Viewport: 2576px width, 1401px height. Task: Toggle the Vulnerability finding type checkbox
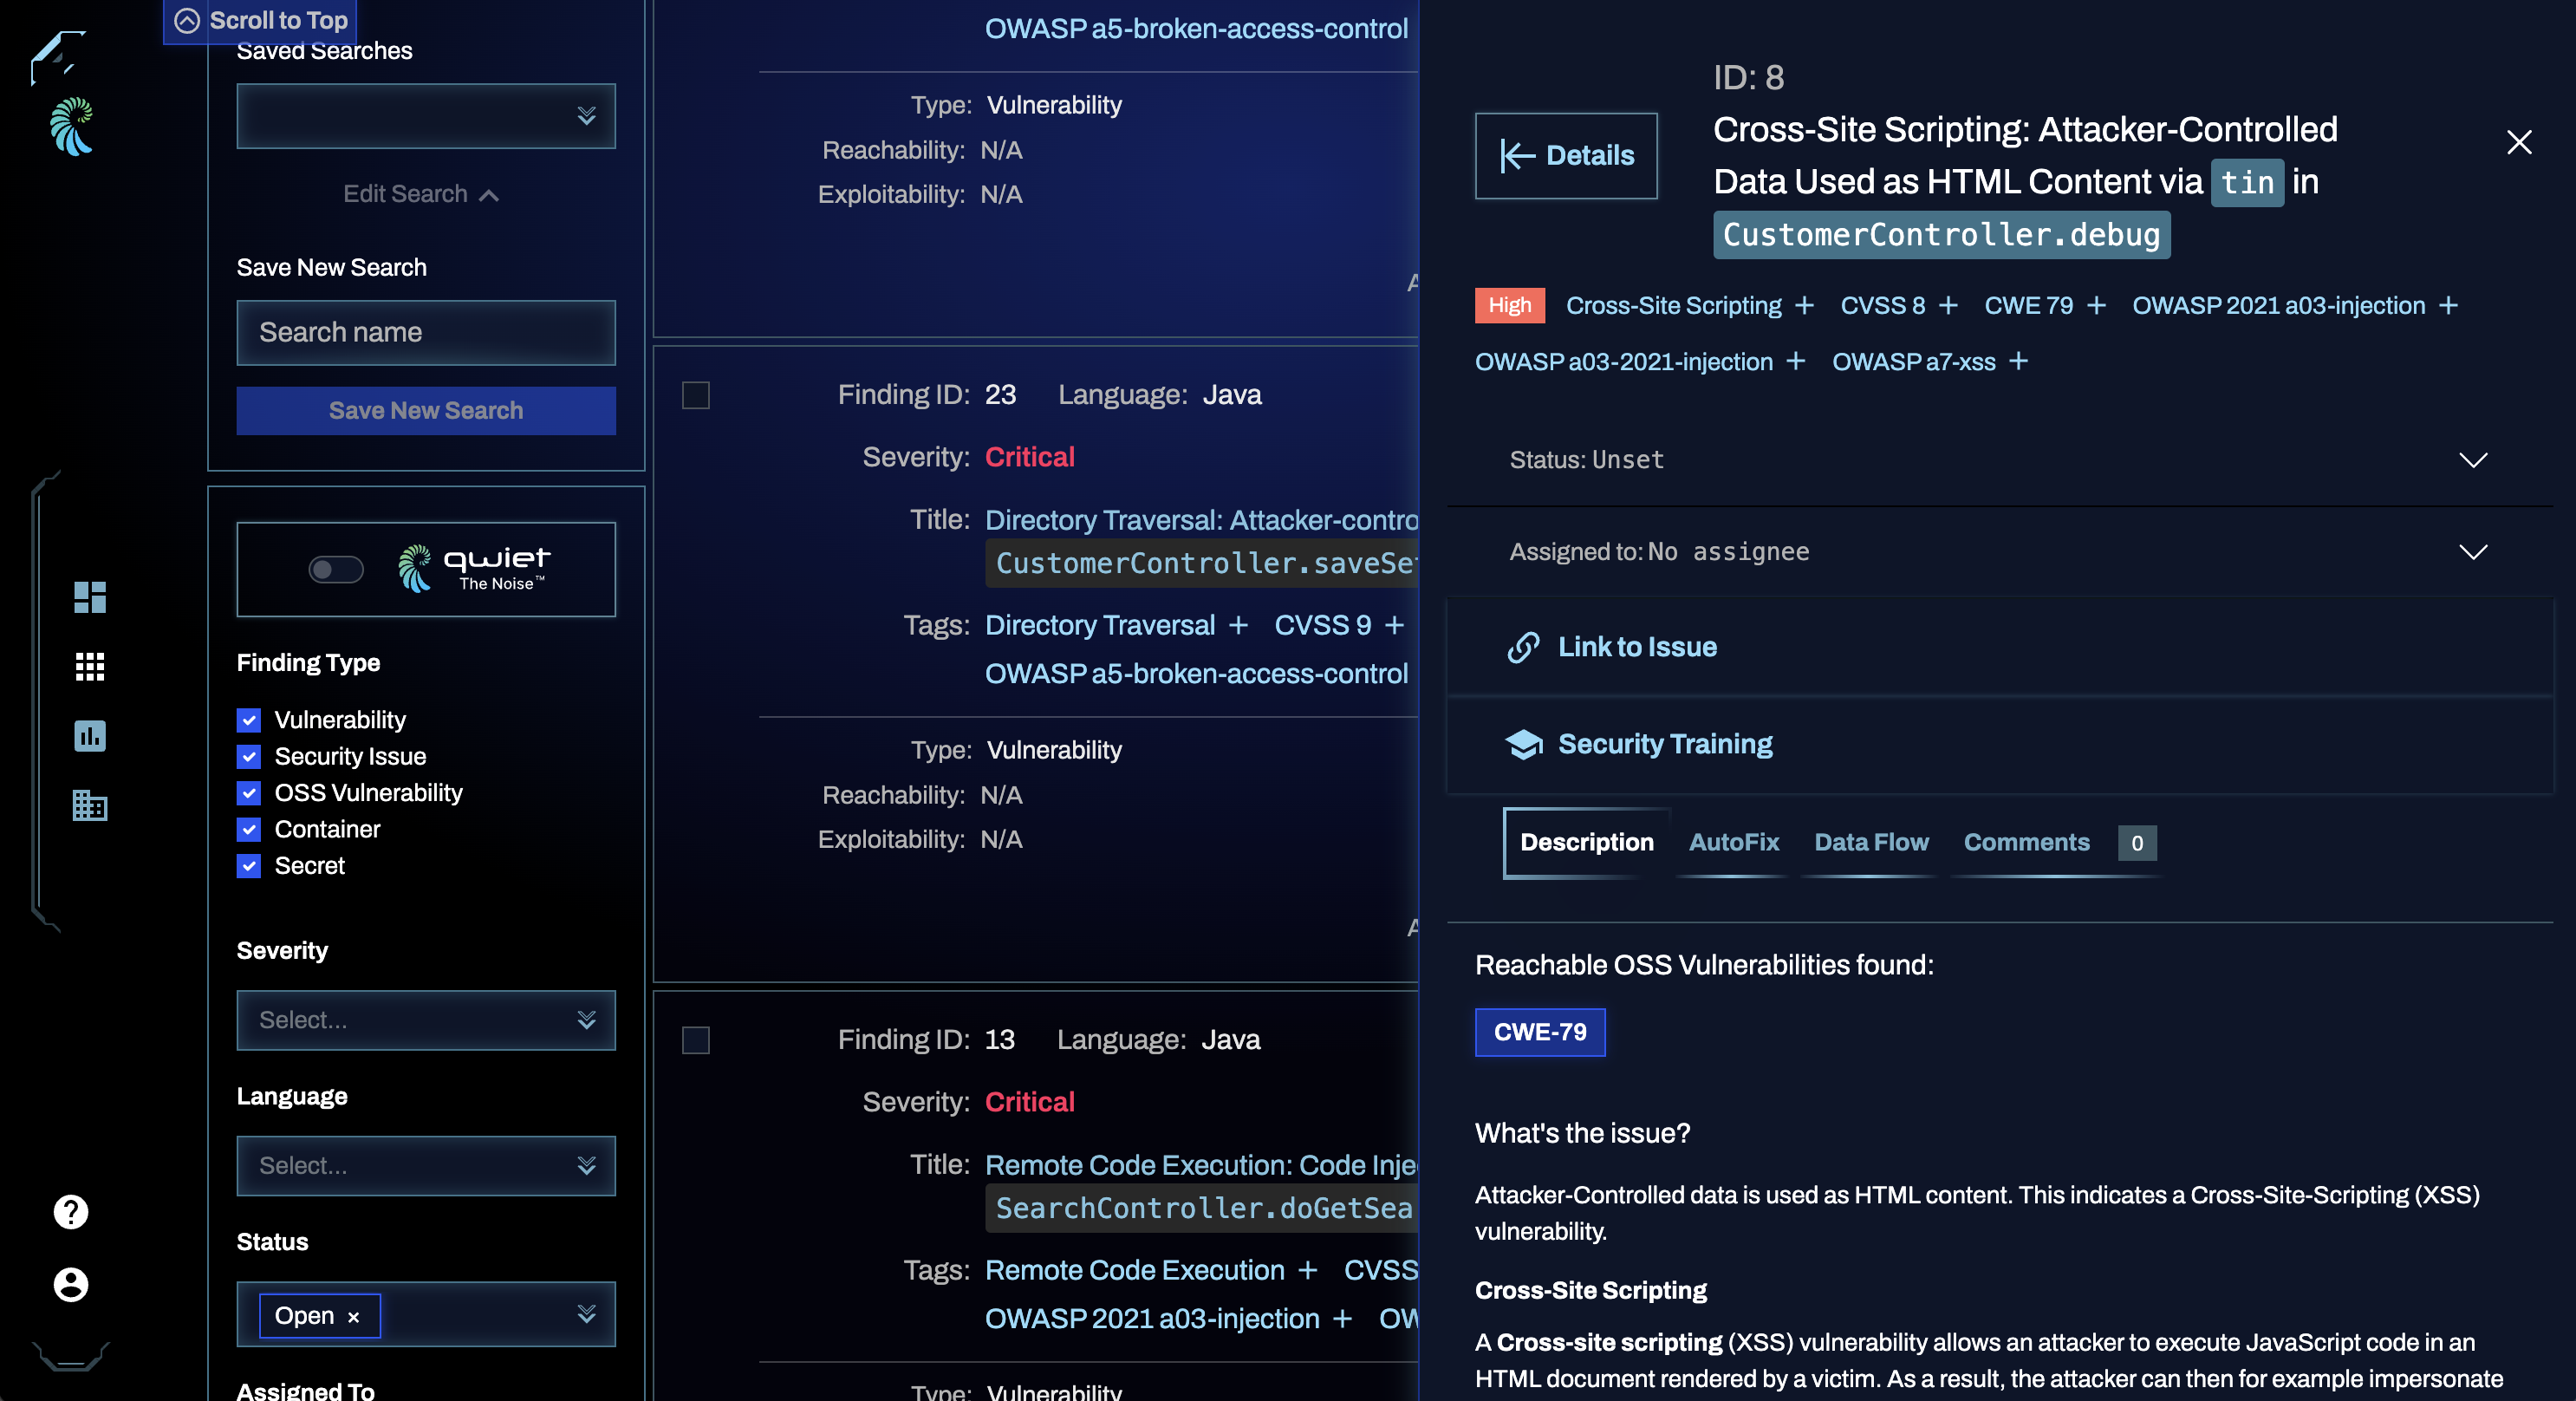point(250,720)
